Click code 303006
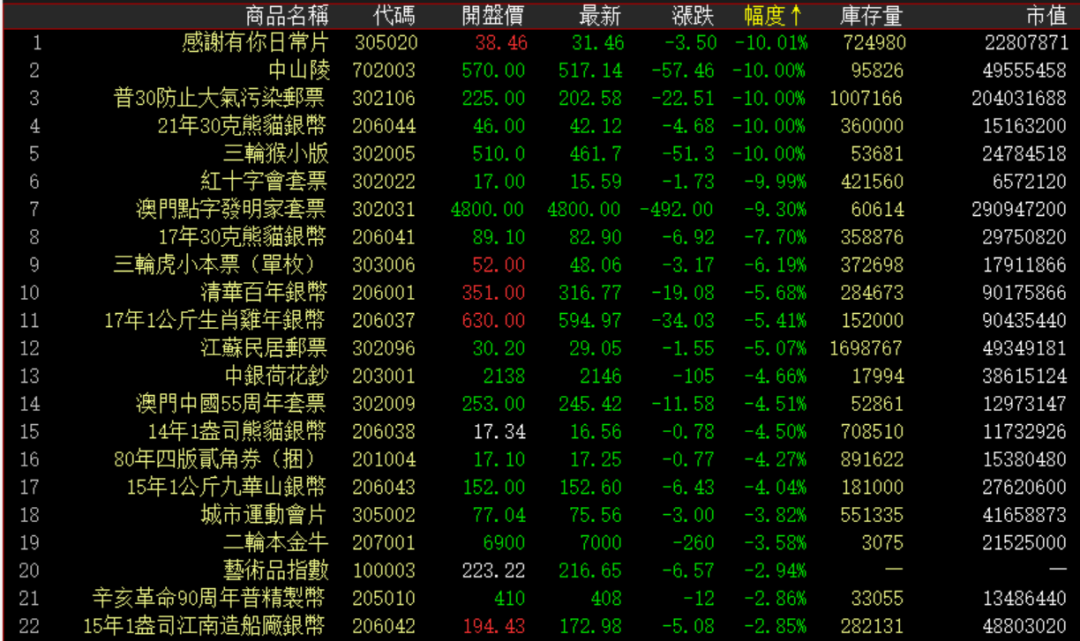 click(x=384, y=265)
